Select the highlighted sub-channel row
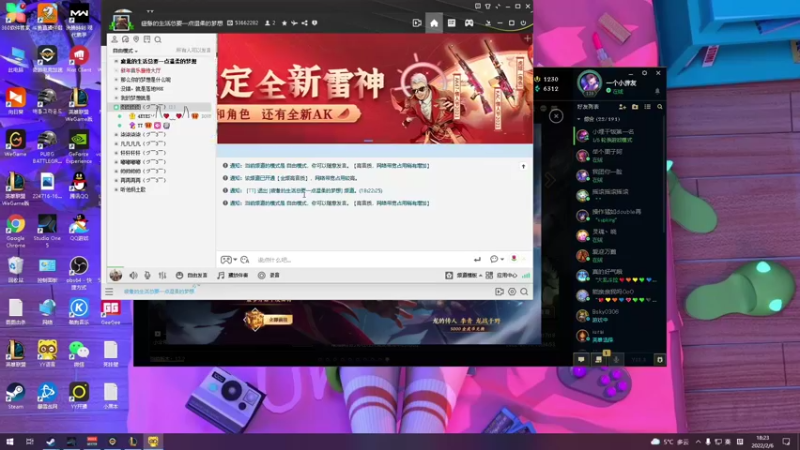Viewport: 800px width, 450px height. 160,107
